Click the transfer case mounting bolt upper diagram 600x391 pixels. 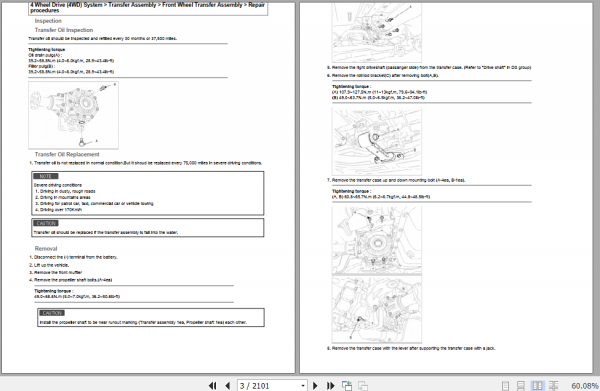point(377,240)
